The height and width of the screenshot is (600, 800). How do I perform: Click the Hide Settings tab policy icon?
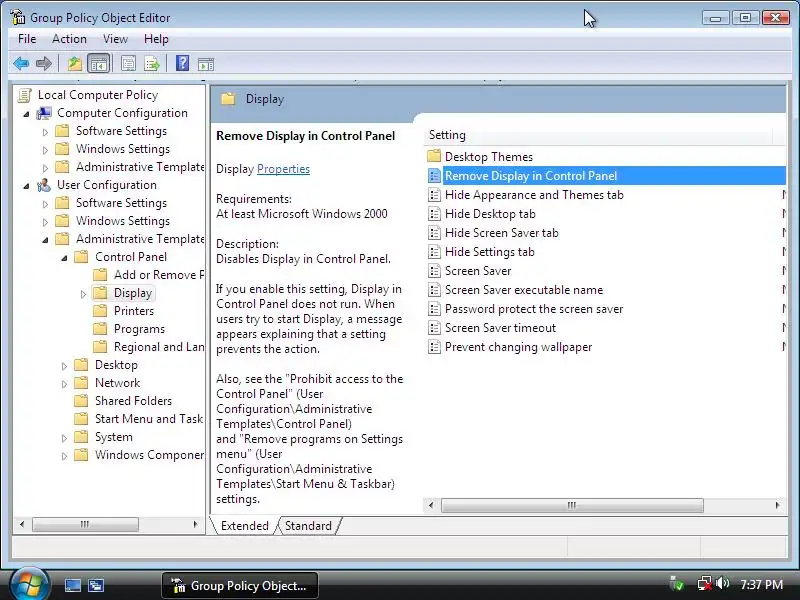click(434, 252)
